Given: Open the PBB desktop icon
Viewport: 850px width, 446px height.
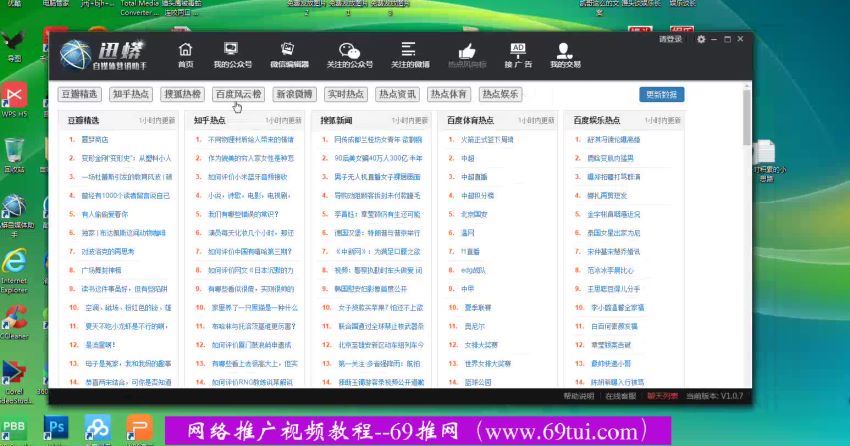Looking at the screenshot, I should coord(14,430).
